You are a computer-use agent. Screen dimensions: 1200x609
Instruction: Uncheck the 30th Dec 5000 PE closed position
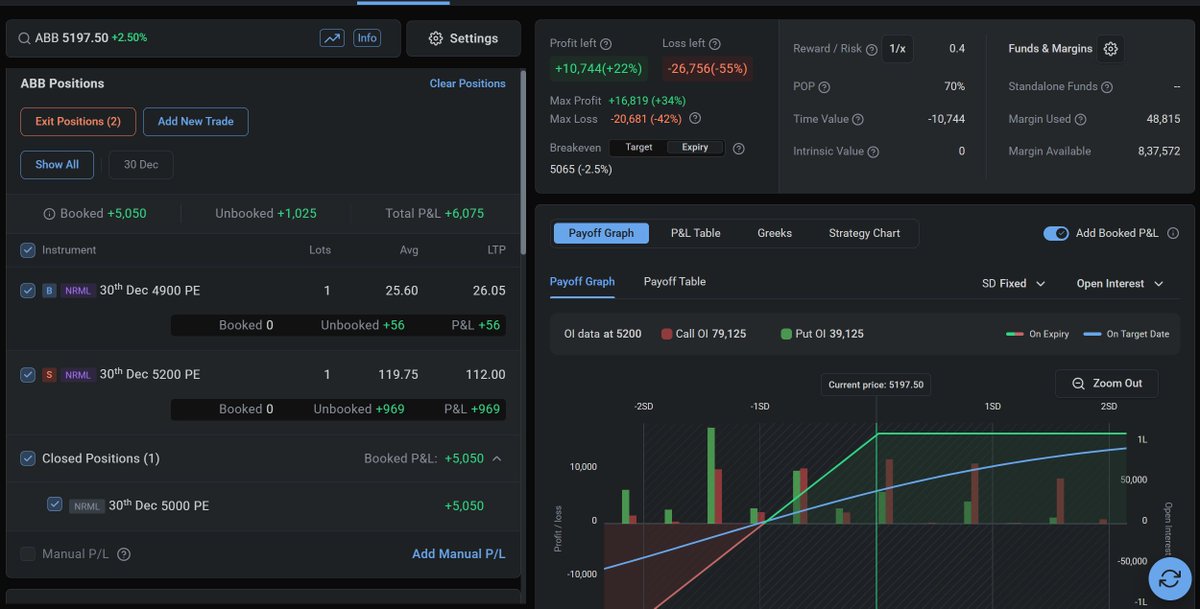pyautogui.click(x=55, y=504)
